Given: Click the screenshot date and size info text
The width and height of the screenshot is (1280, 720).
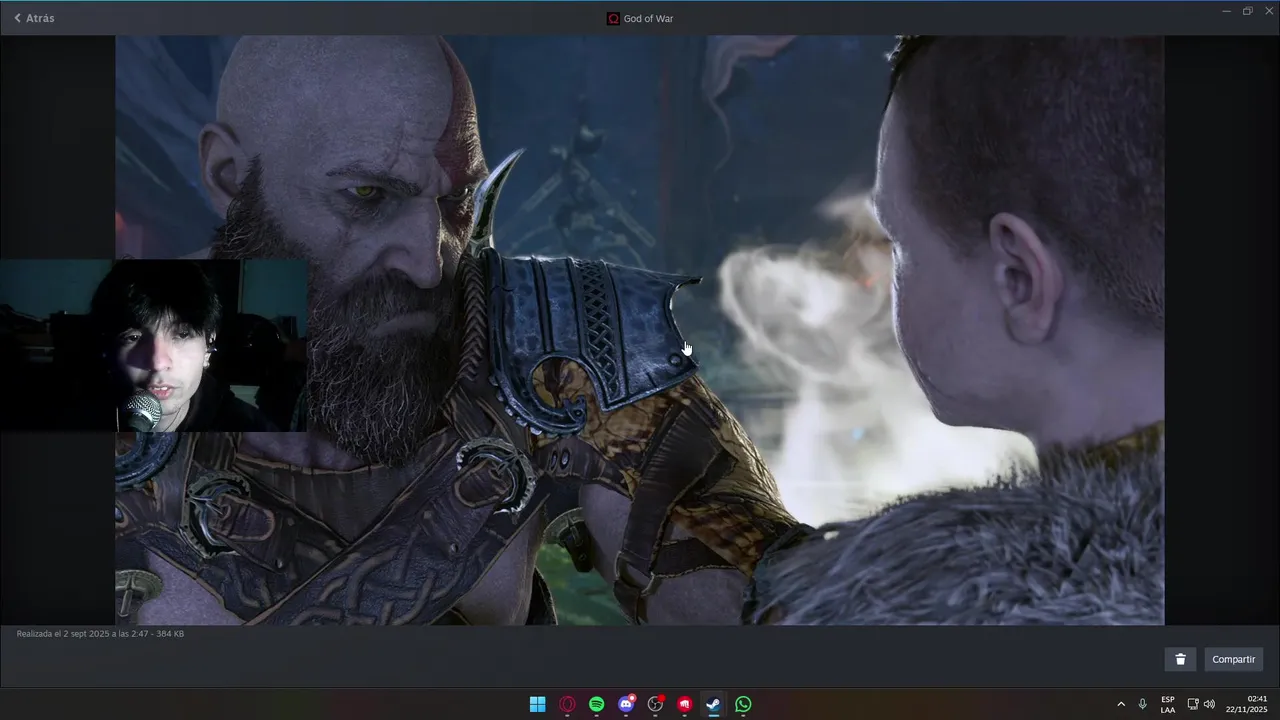Looking at the screenshot, I should tap(100, 633).
